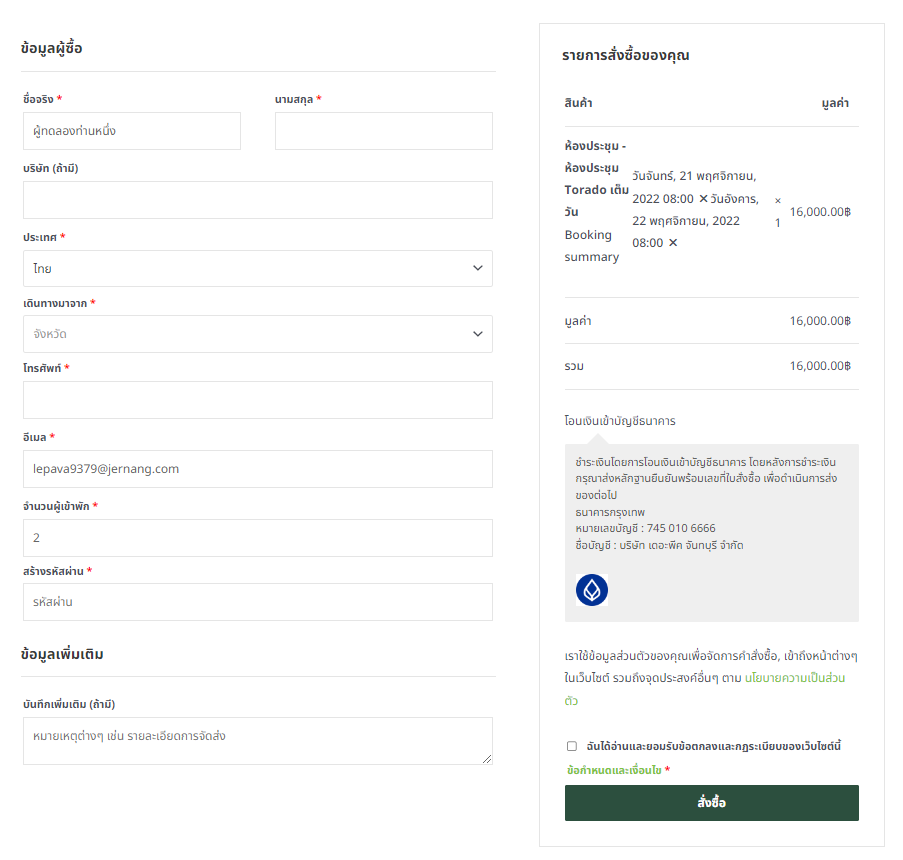Click the ชื่อจริง first name field
Viewport: 903px width, 860px height.
coord(131,131)
